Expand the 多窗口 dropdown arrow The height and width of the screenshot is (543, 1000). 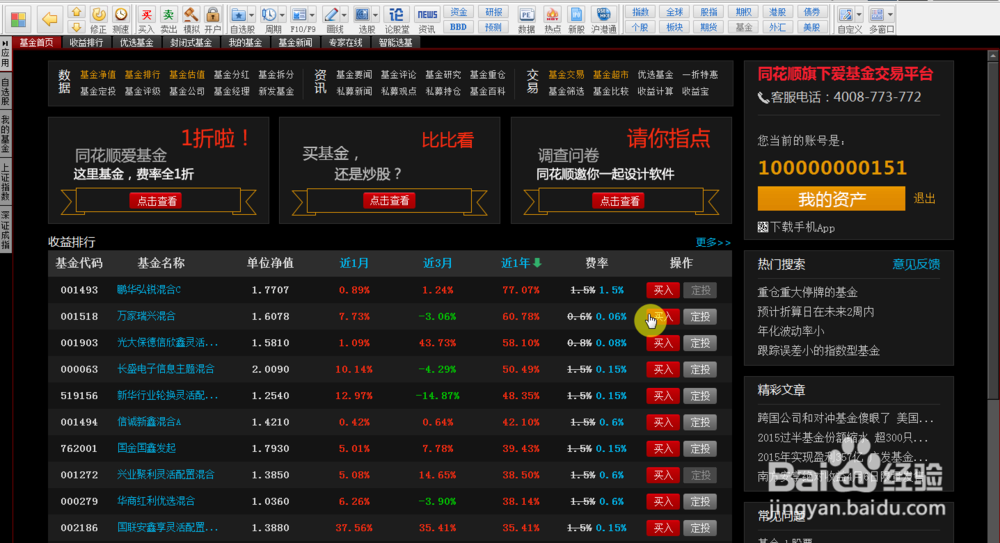(891, 15)
